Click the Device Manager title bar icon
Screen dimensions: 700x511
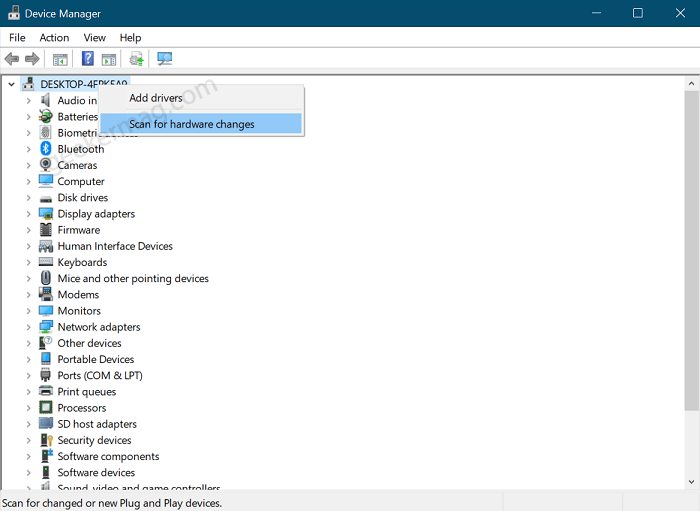(14, 13)
